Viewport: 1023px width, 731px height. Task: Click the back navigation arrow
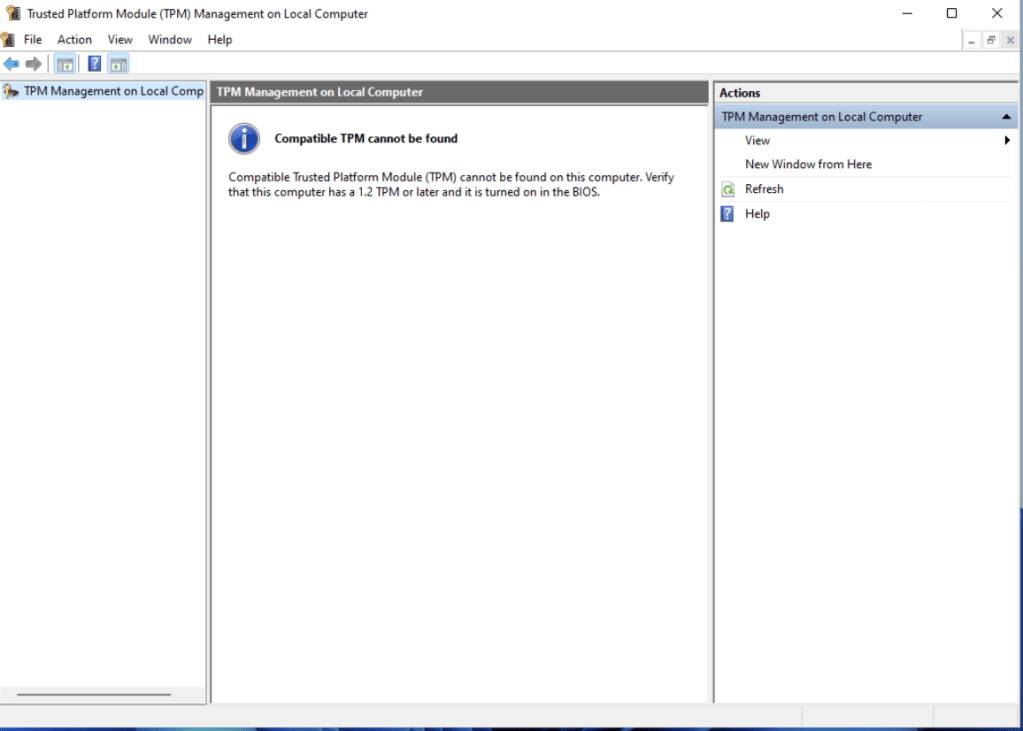12,63
